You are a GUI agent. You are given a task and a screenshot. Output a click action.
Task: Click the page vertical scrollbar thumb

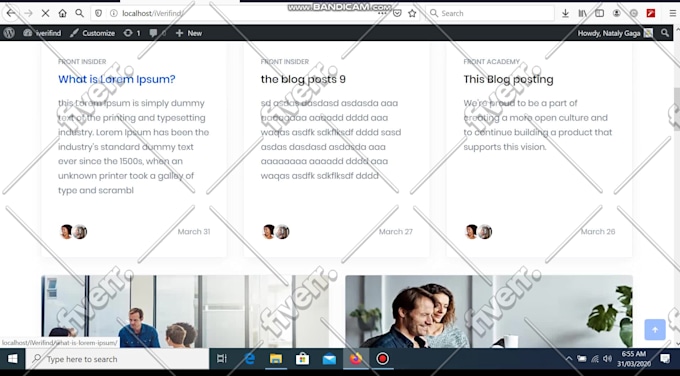677,108
